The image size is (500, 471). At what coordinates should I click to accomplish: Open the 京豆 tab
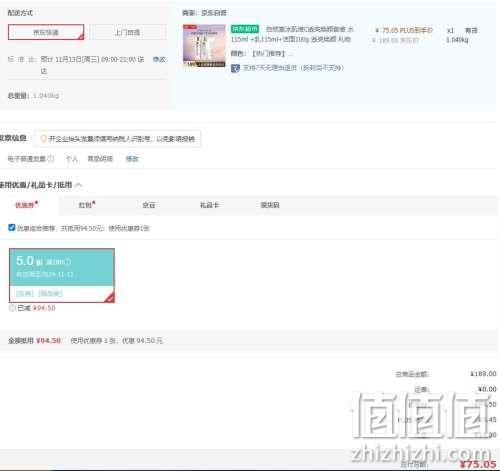tap(149, 205)
